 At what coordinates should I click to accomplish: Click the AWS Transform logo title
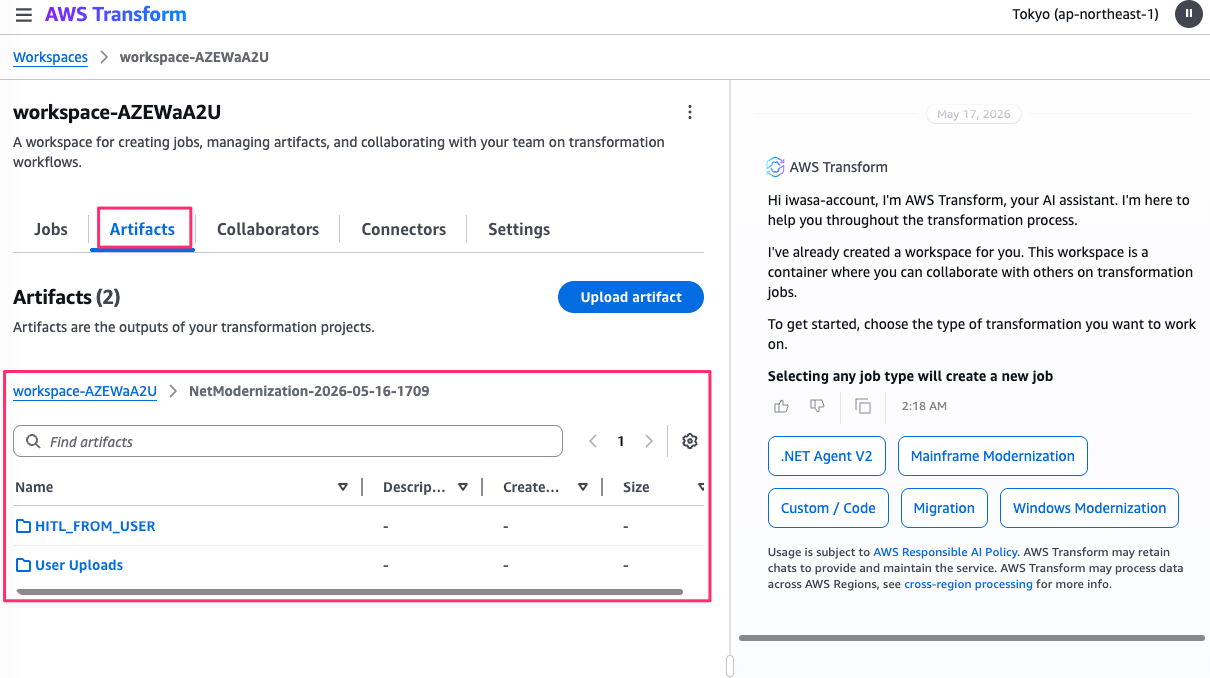click(x=115, y=15)
